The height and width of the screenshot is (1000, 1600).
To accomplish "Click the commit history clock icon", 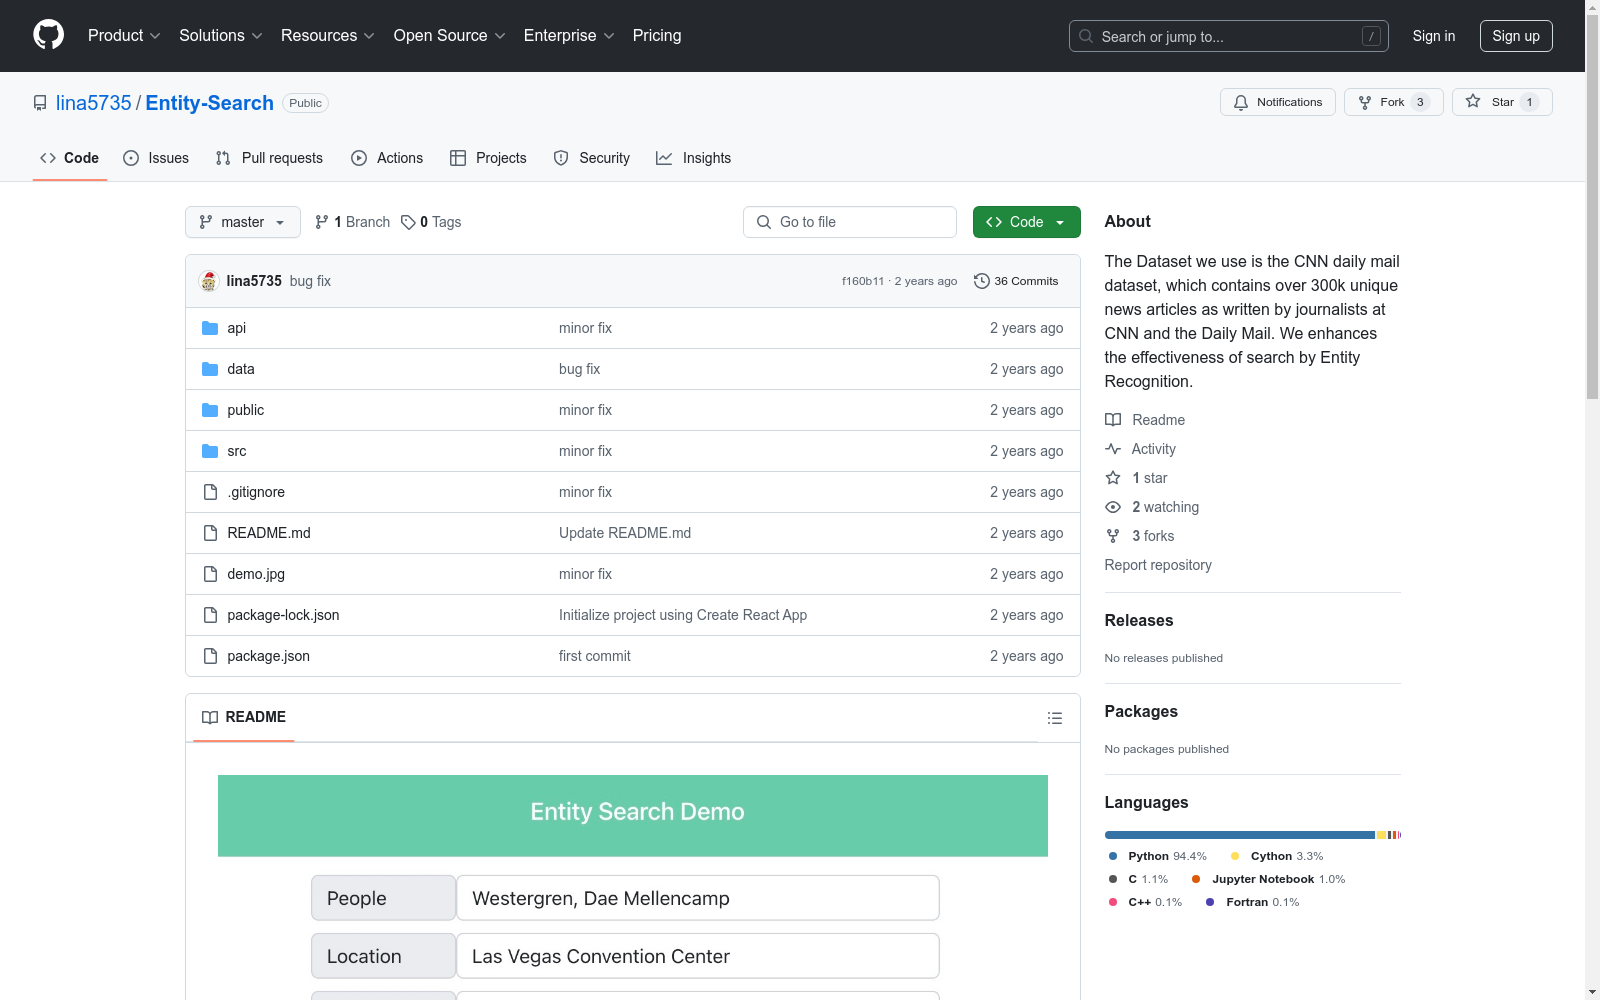I will click(x=982, y=281).
